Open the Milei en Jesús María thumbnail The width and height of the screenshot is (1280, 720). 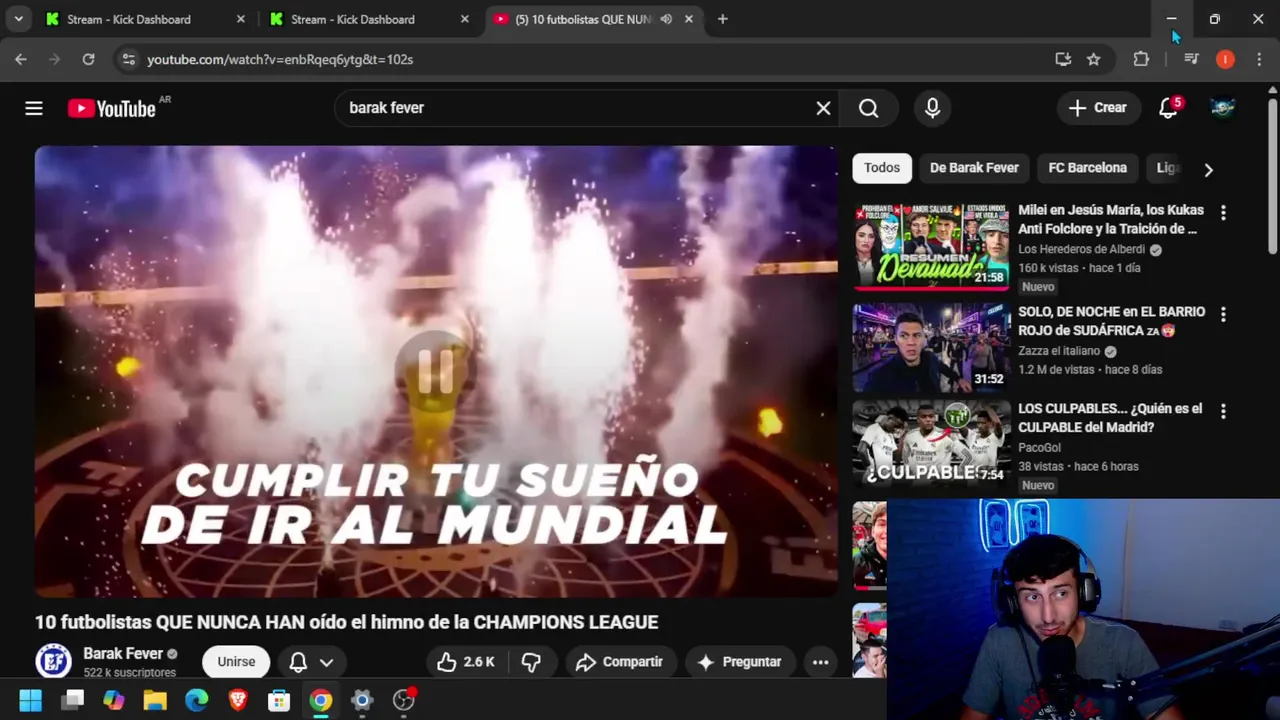(x=931, y=246)
